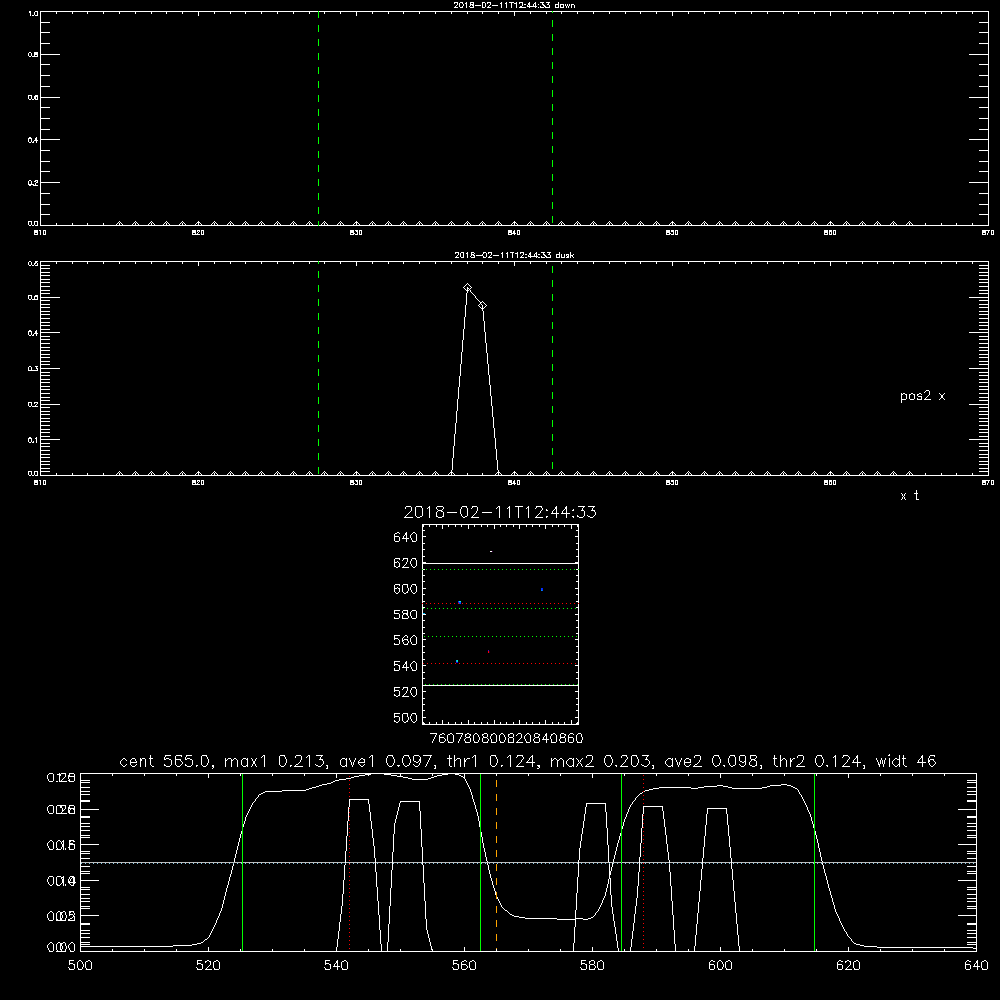This screenshot has width=1000, height=1000.
Task: Click the '560' label on the bottom plot x-axis
Action: pyautogui.click(x=464, y=966)
